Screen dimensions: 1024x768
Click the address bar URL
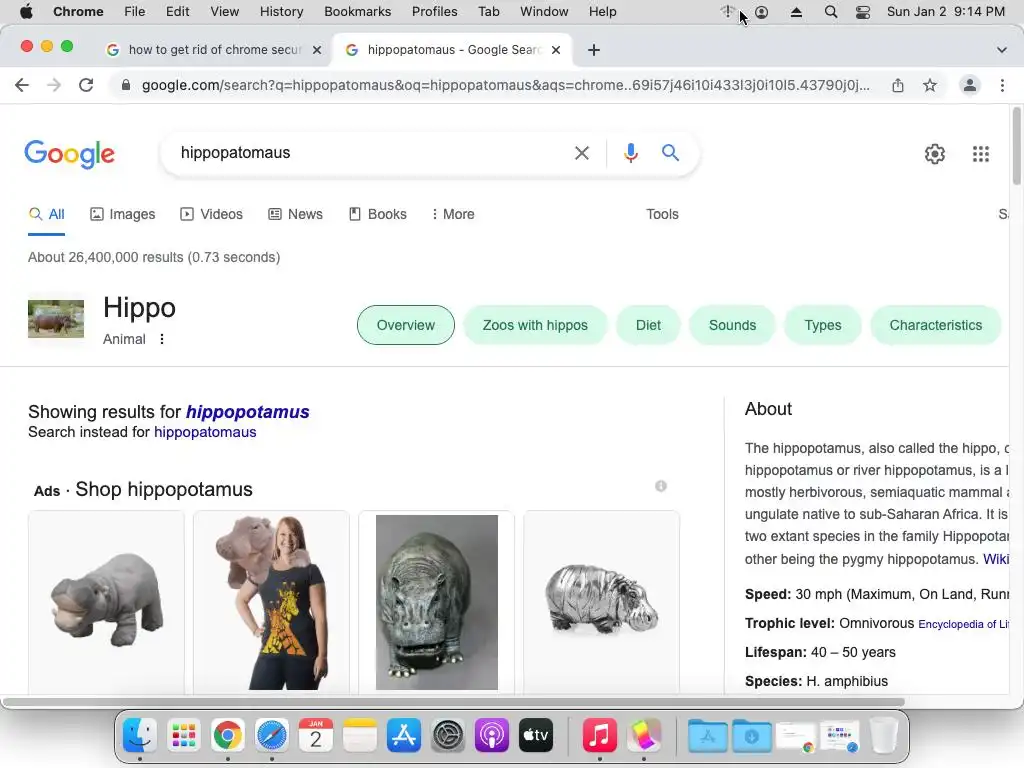505,85
